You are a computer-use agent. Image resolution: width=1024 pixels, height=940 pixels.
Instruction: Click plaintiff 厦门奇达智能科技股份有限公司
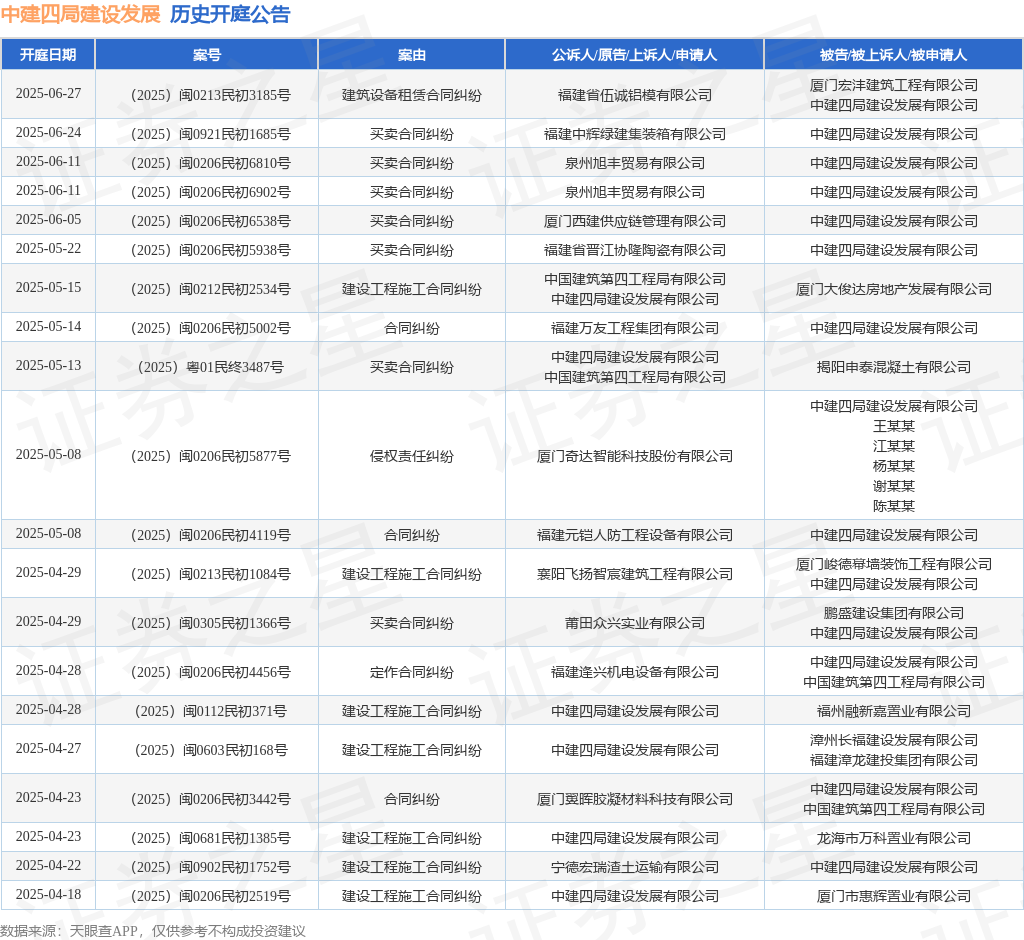coord(635,456)
